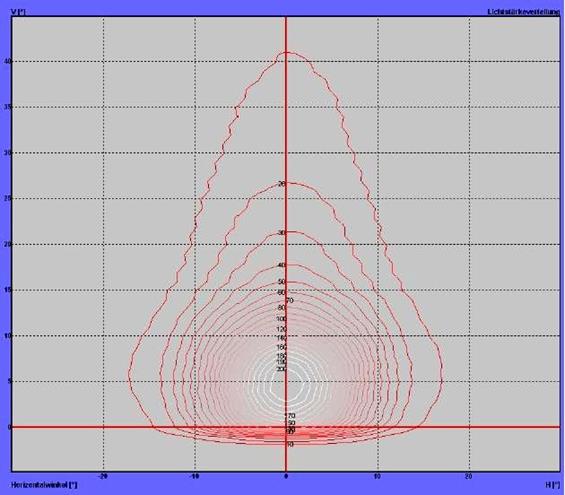Click the contour line label 200
Screen dimensions: 565x495
click(x=281, y=369)
